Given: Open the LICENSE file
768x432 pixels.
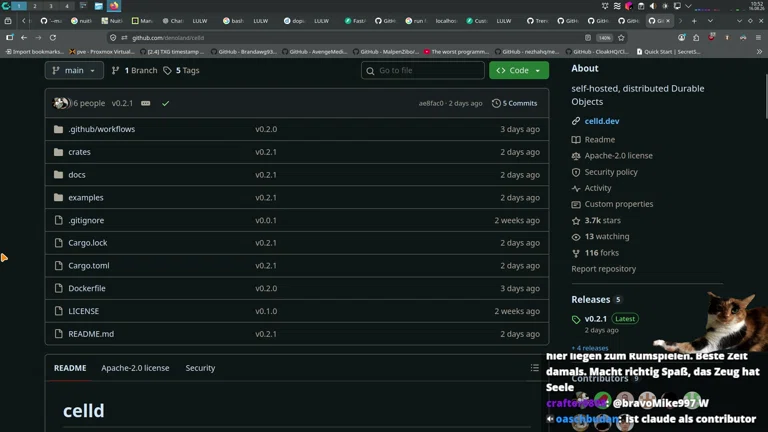Looking at the screenshot, I should point(84,311).
